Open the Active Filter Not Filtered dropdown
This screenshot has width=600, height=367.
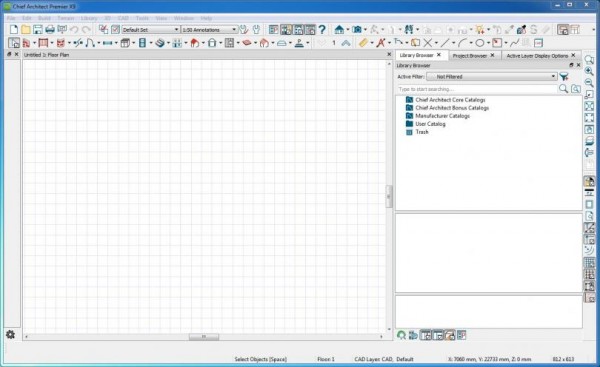(492, 77)
